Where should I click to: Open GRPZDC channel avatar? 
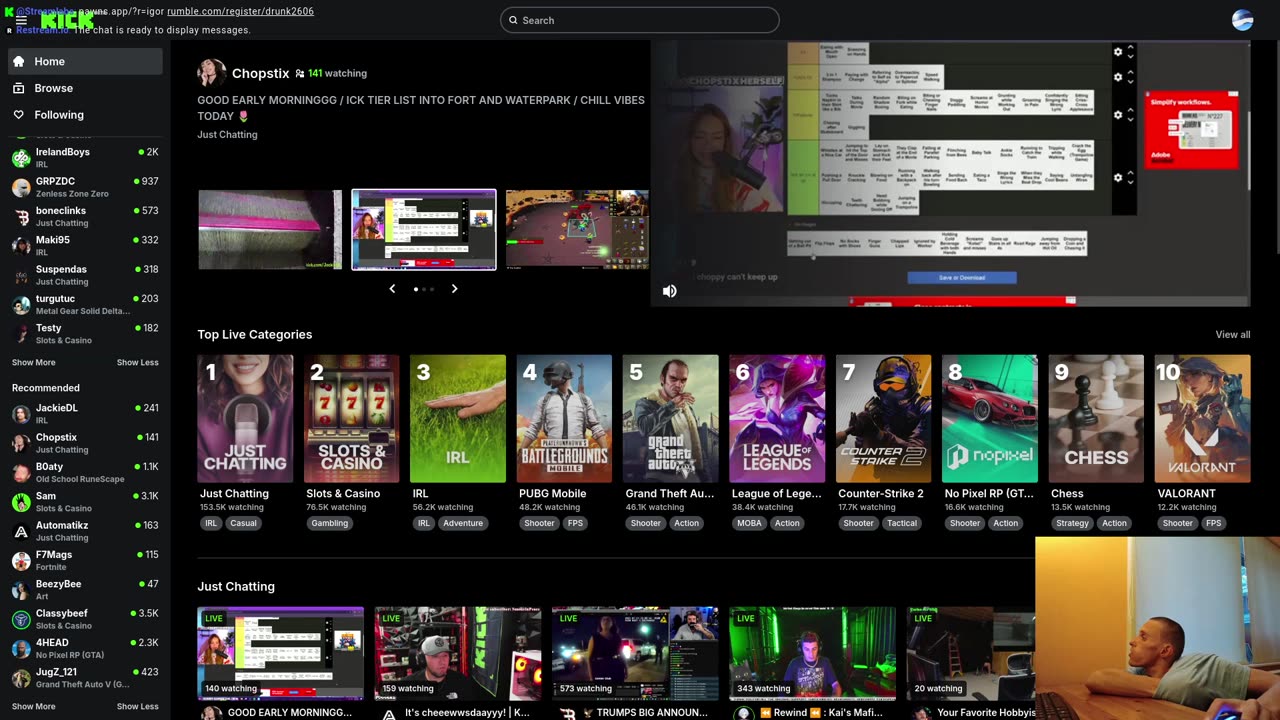[21, 187]
